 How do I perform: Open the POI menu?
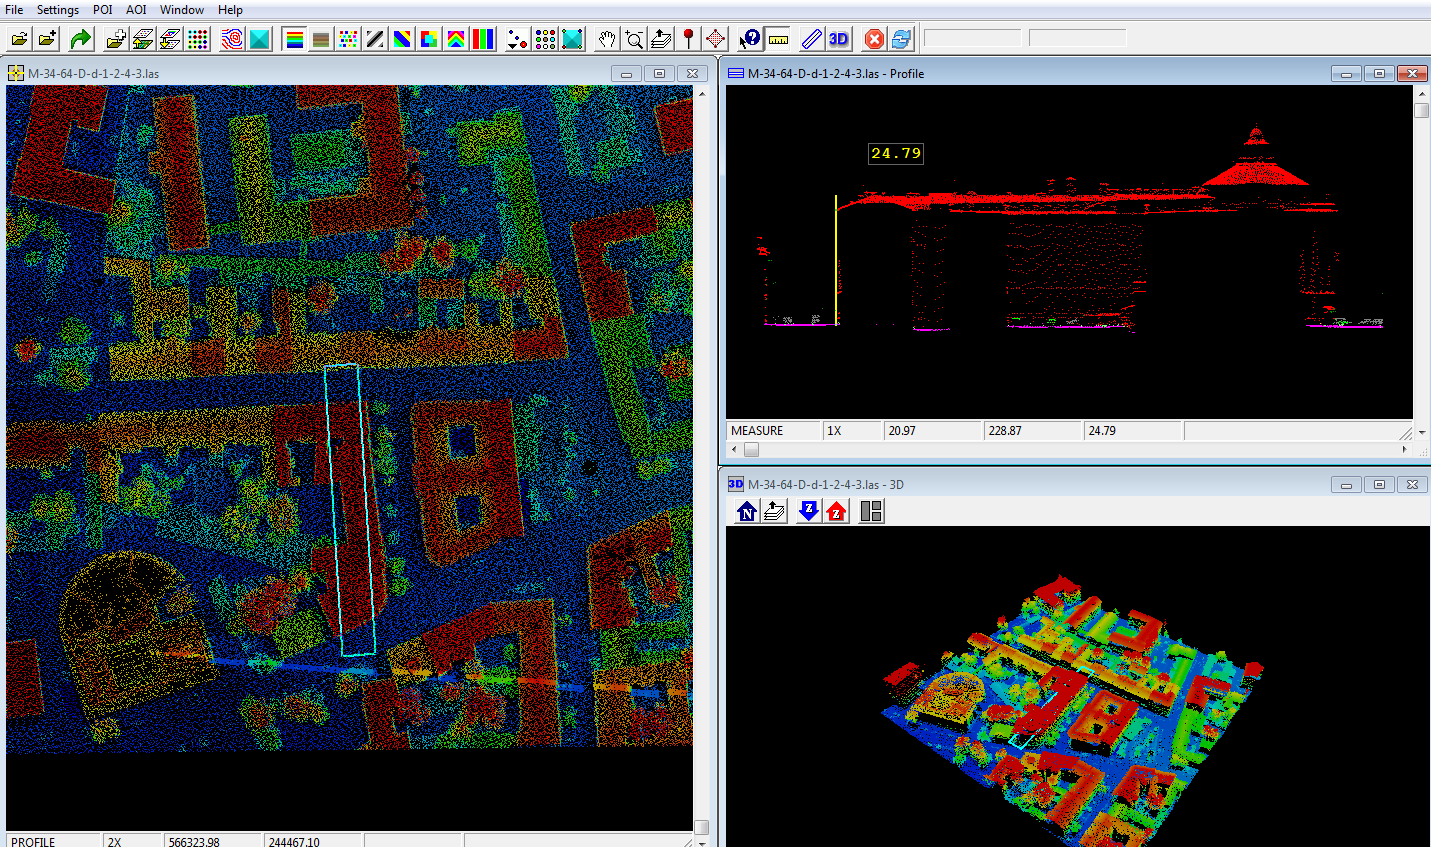coord(103,10)
